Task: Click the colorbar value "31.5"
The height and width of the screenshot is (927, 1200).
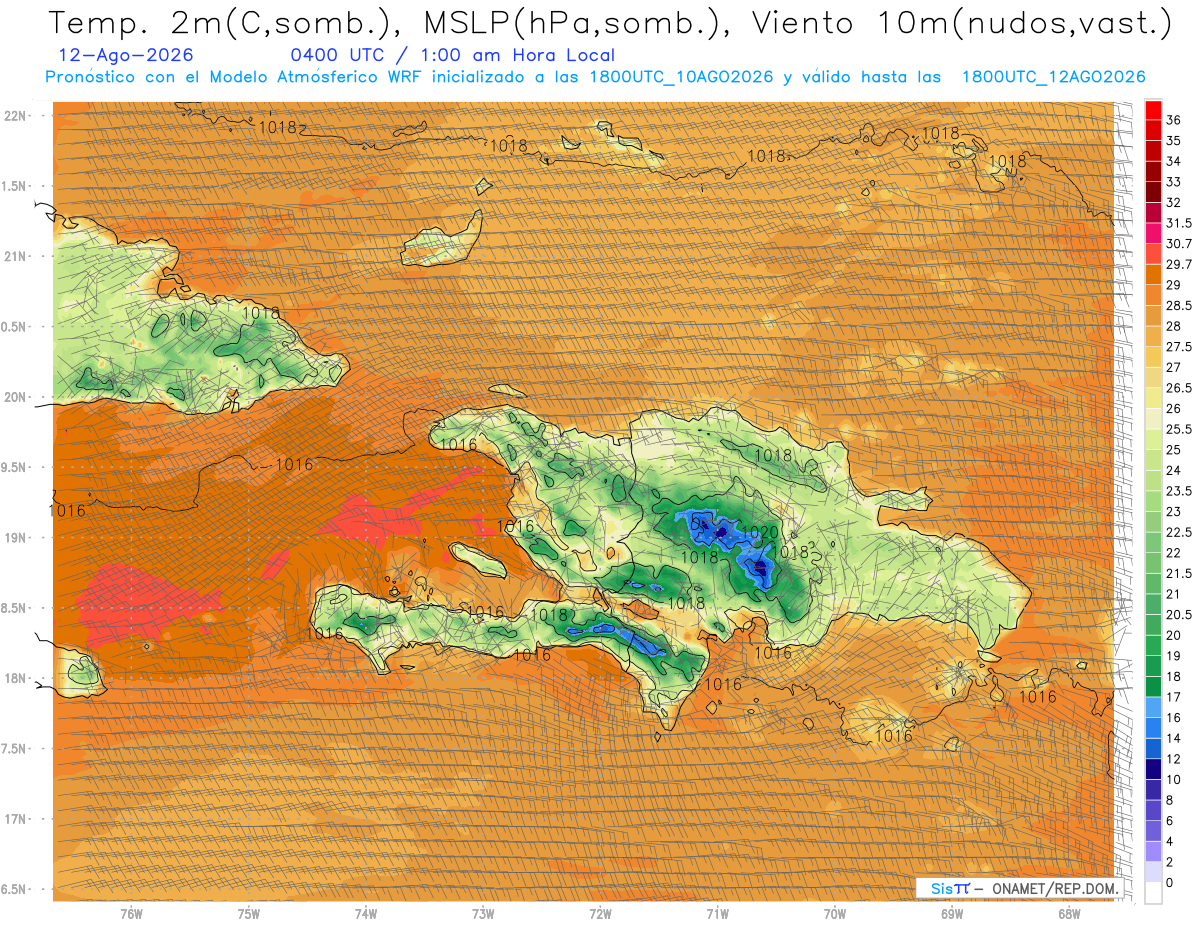Action: tap(1179, 223)
